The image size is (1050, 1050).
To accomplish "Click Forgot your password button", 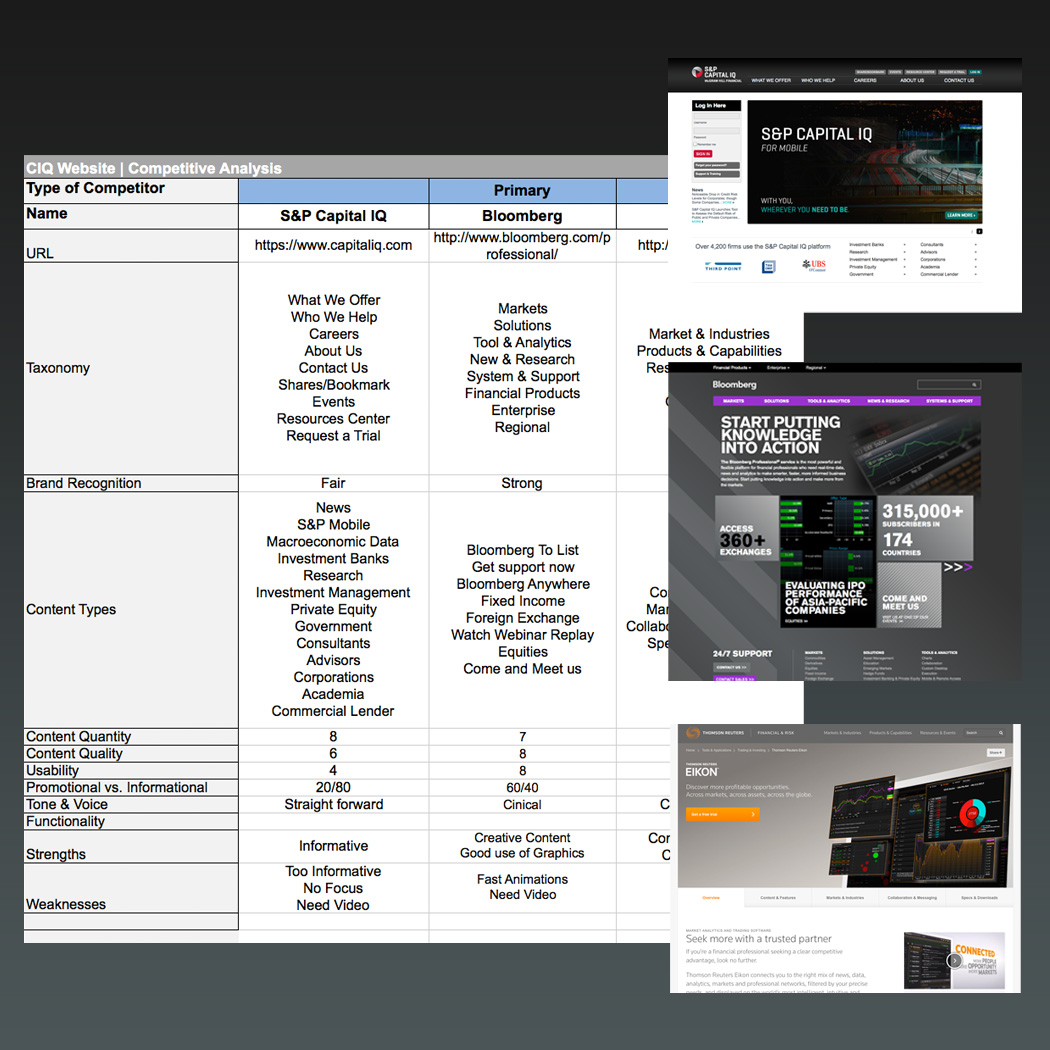I will pos(717,165).
